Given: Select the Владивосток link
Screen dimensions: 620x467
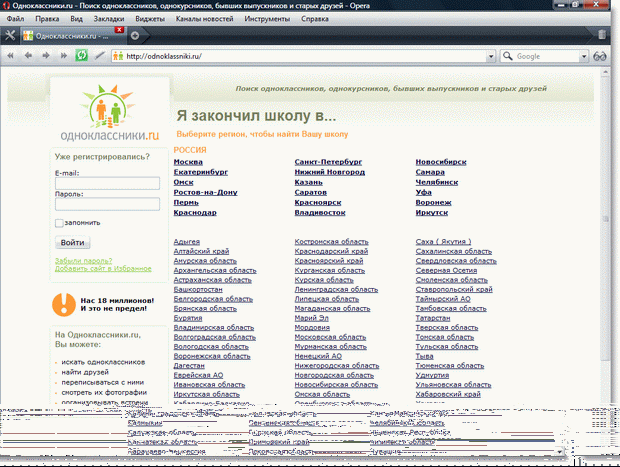Looking at the screenshot, I should pos(320,213).
